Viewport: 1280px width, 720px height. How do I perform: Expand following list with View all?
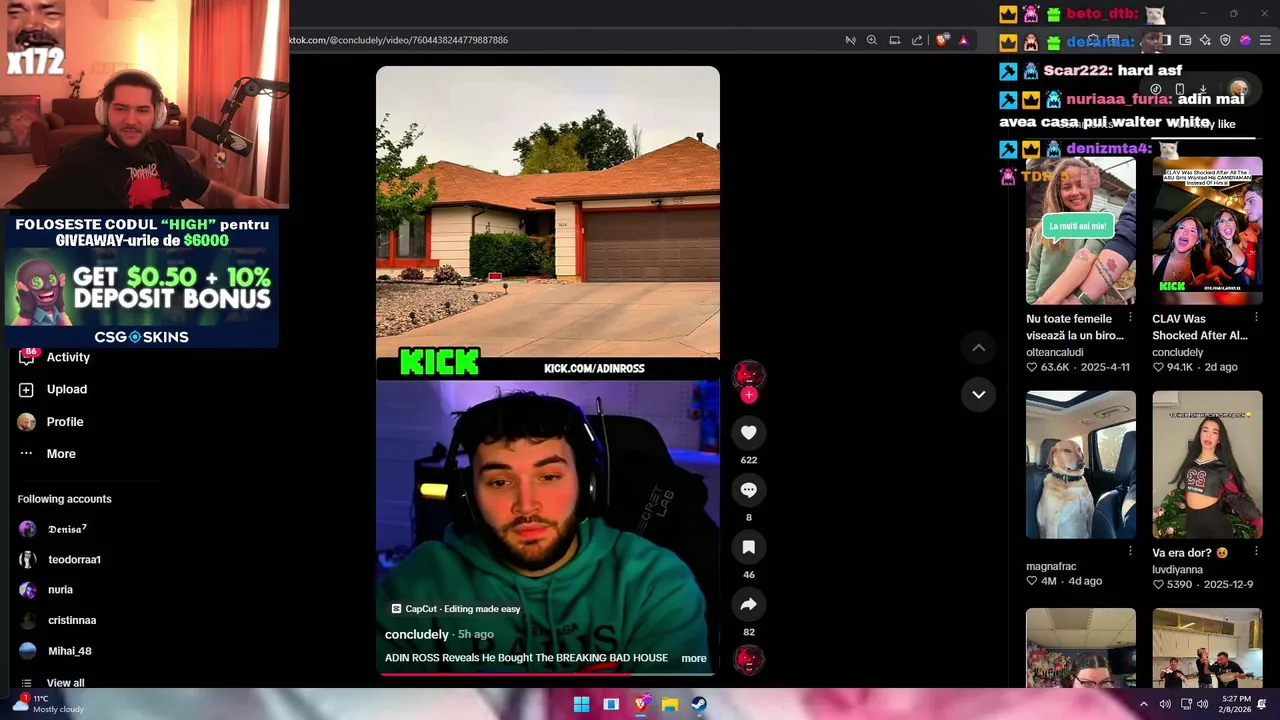[53, 683]
